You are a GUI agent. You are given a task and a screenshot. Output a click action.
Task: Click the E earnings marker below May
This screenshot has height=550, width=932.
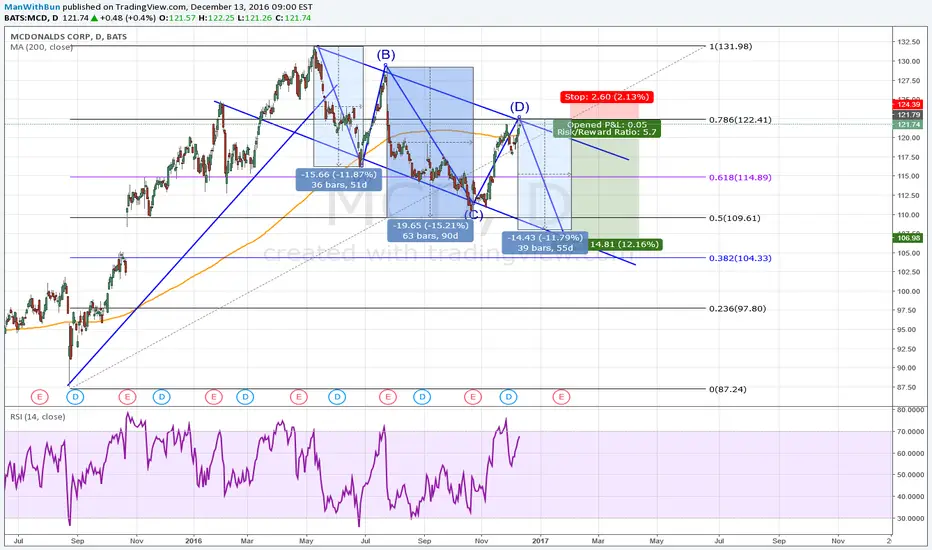pyautogui.click(x=298, y=397)
